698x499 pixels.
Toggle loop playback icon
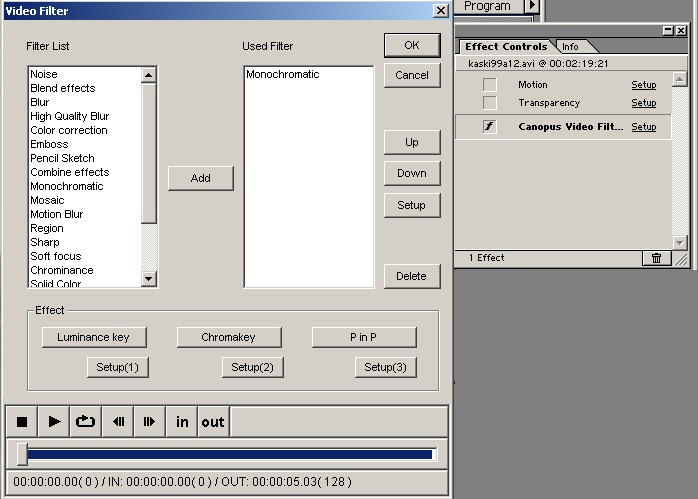[85, 422]
